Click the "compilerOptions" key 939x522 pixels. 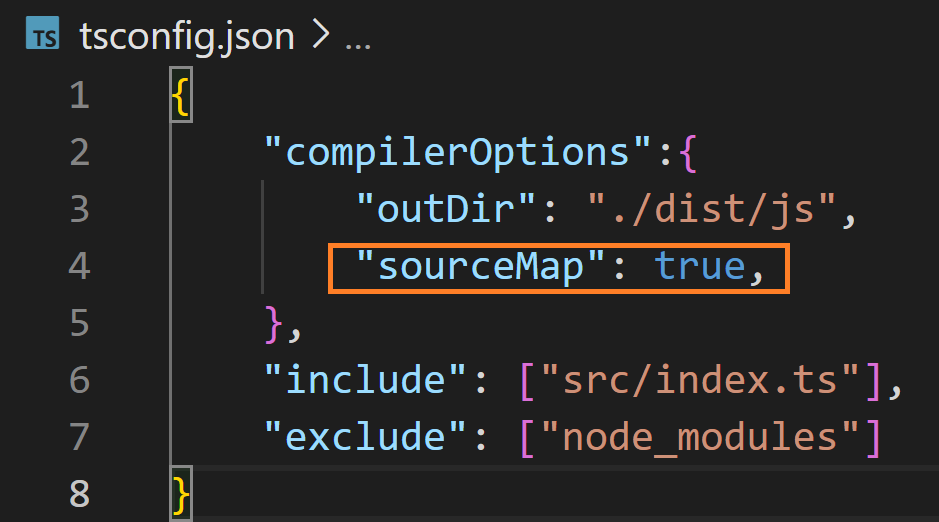click(x=458, y=152)
